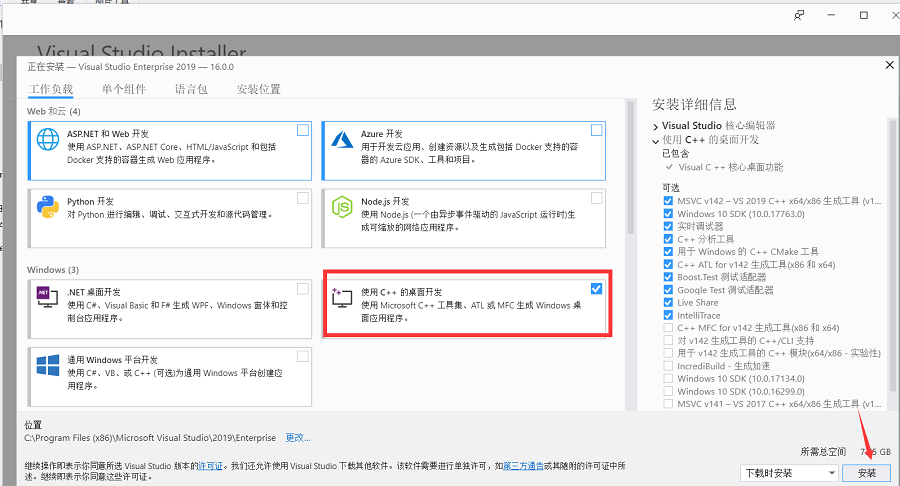Screen dimensions: 900x486
Task: Click the feedback icon in title bar
Action: pyautogui.click(x=798, y=15)
